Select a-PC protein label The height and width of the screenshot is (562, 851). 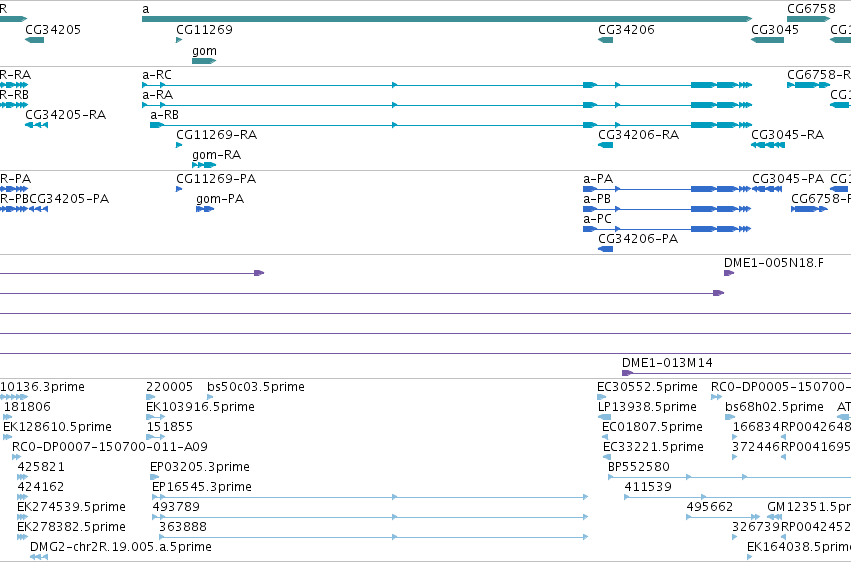[598, 219]
